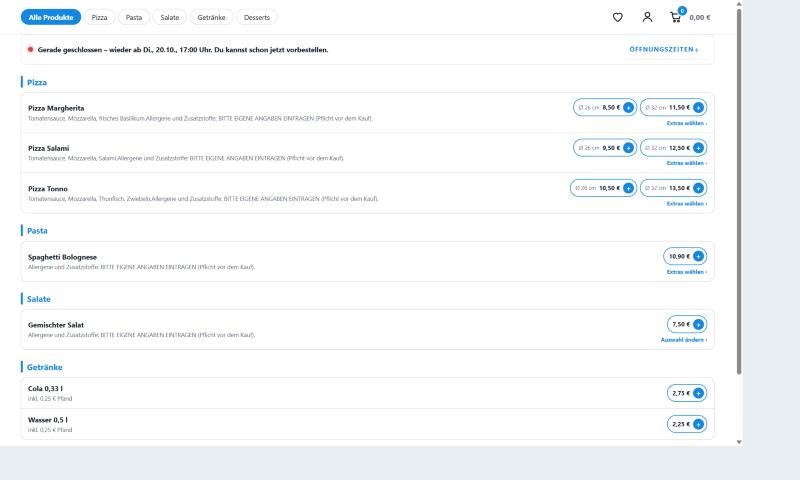800x480 pixels.
Task: Switch to the Getränke category tab
Action: click(x=211, y=17)
